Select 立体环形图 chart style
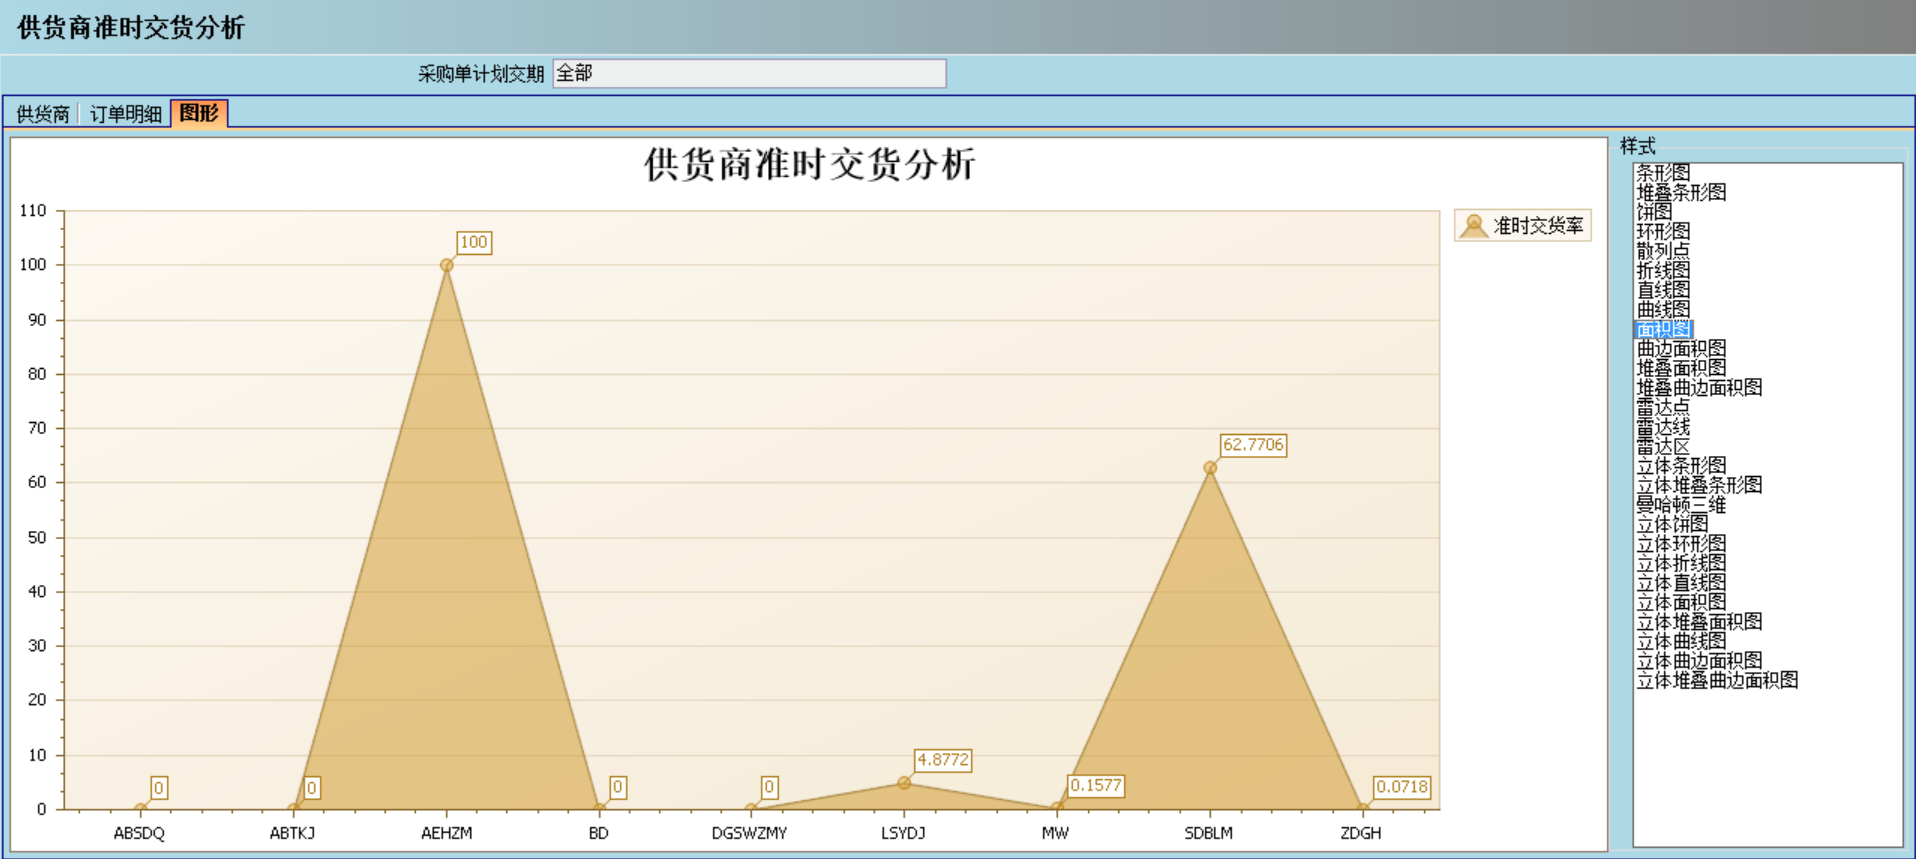 (1681, 543)
